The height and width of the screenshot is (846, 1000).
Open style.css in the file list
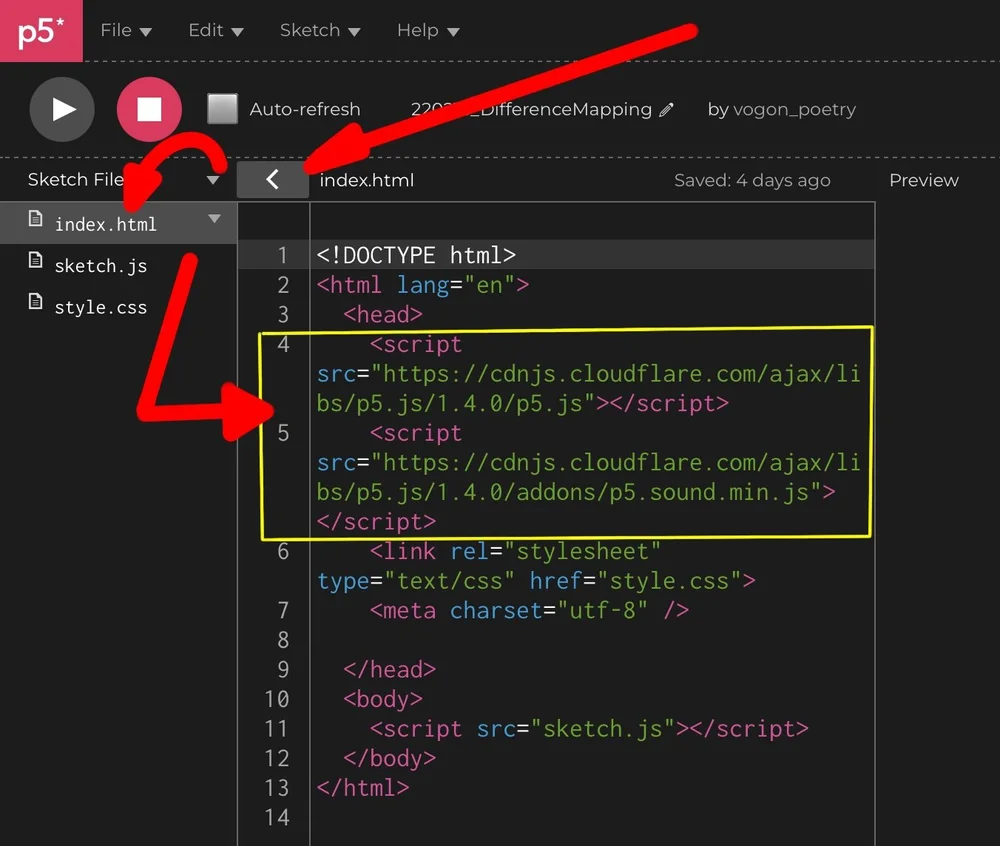101,307
